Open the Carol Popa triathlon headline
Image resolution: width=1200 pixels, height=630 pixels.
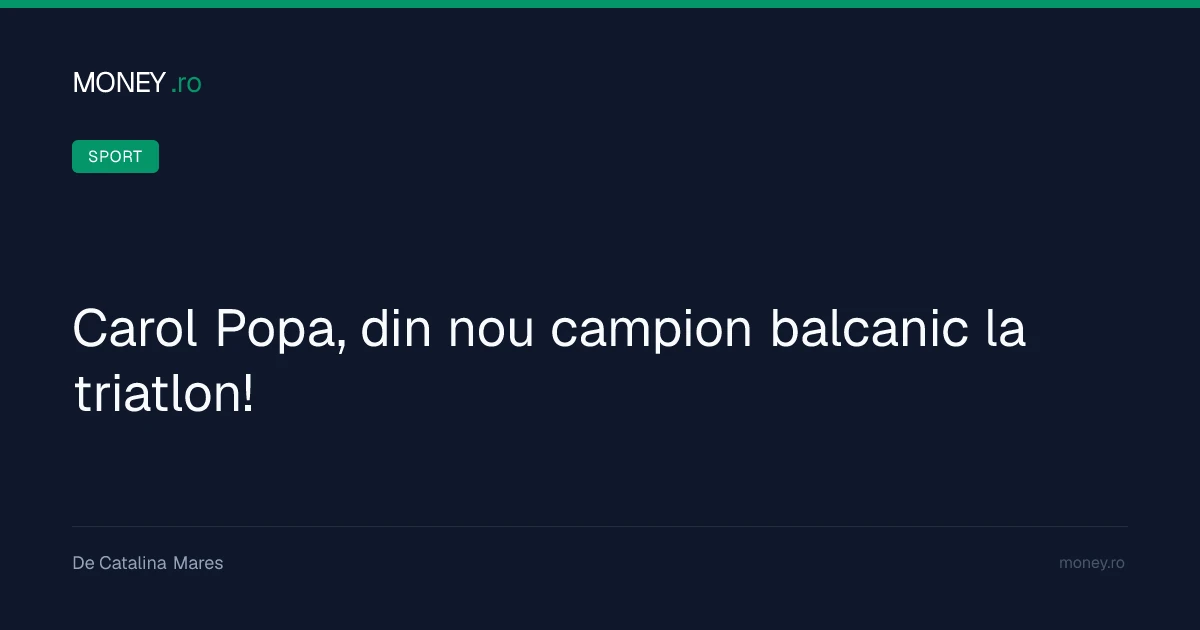tap(549, 362)
